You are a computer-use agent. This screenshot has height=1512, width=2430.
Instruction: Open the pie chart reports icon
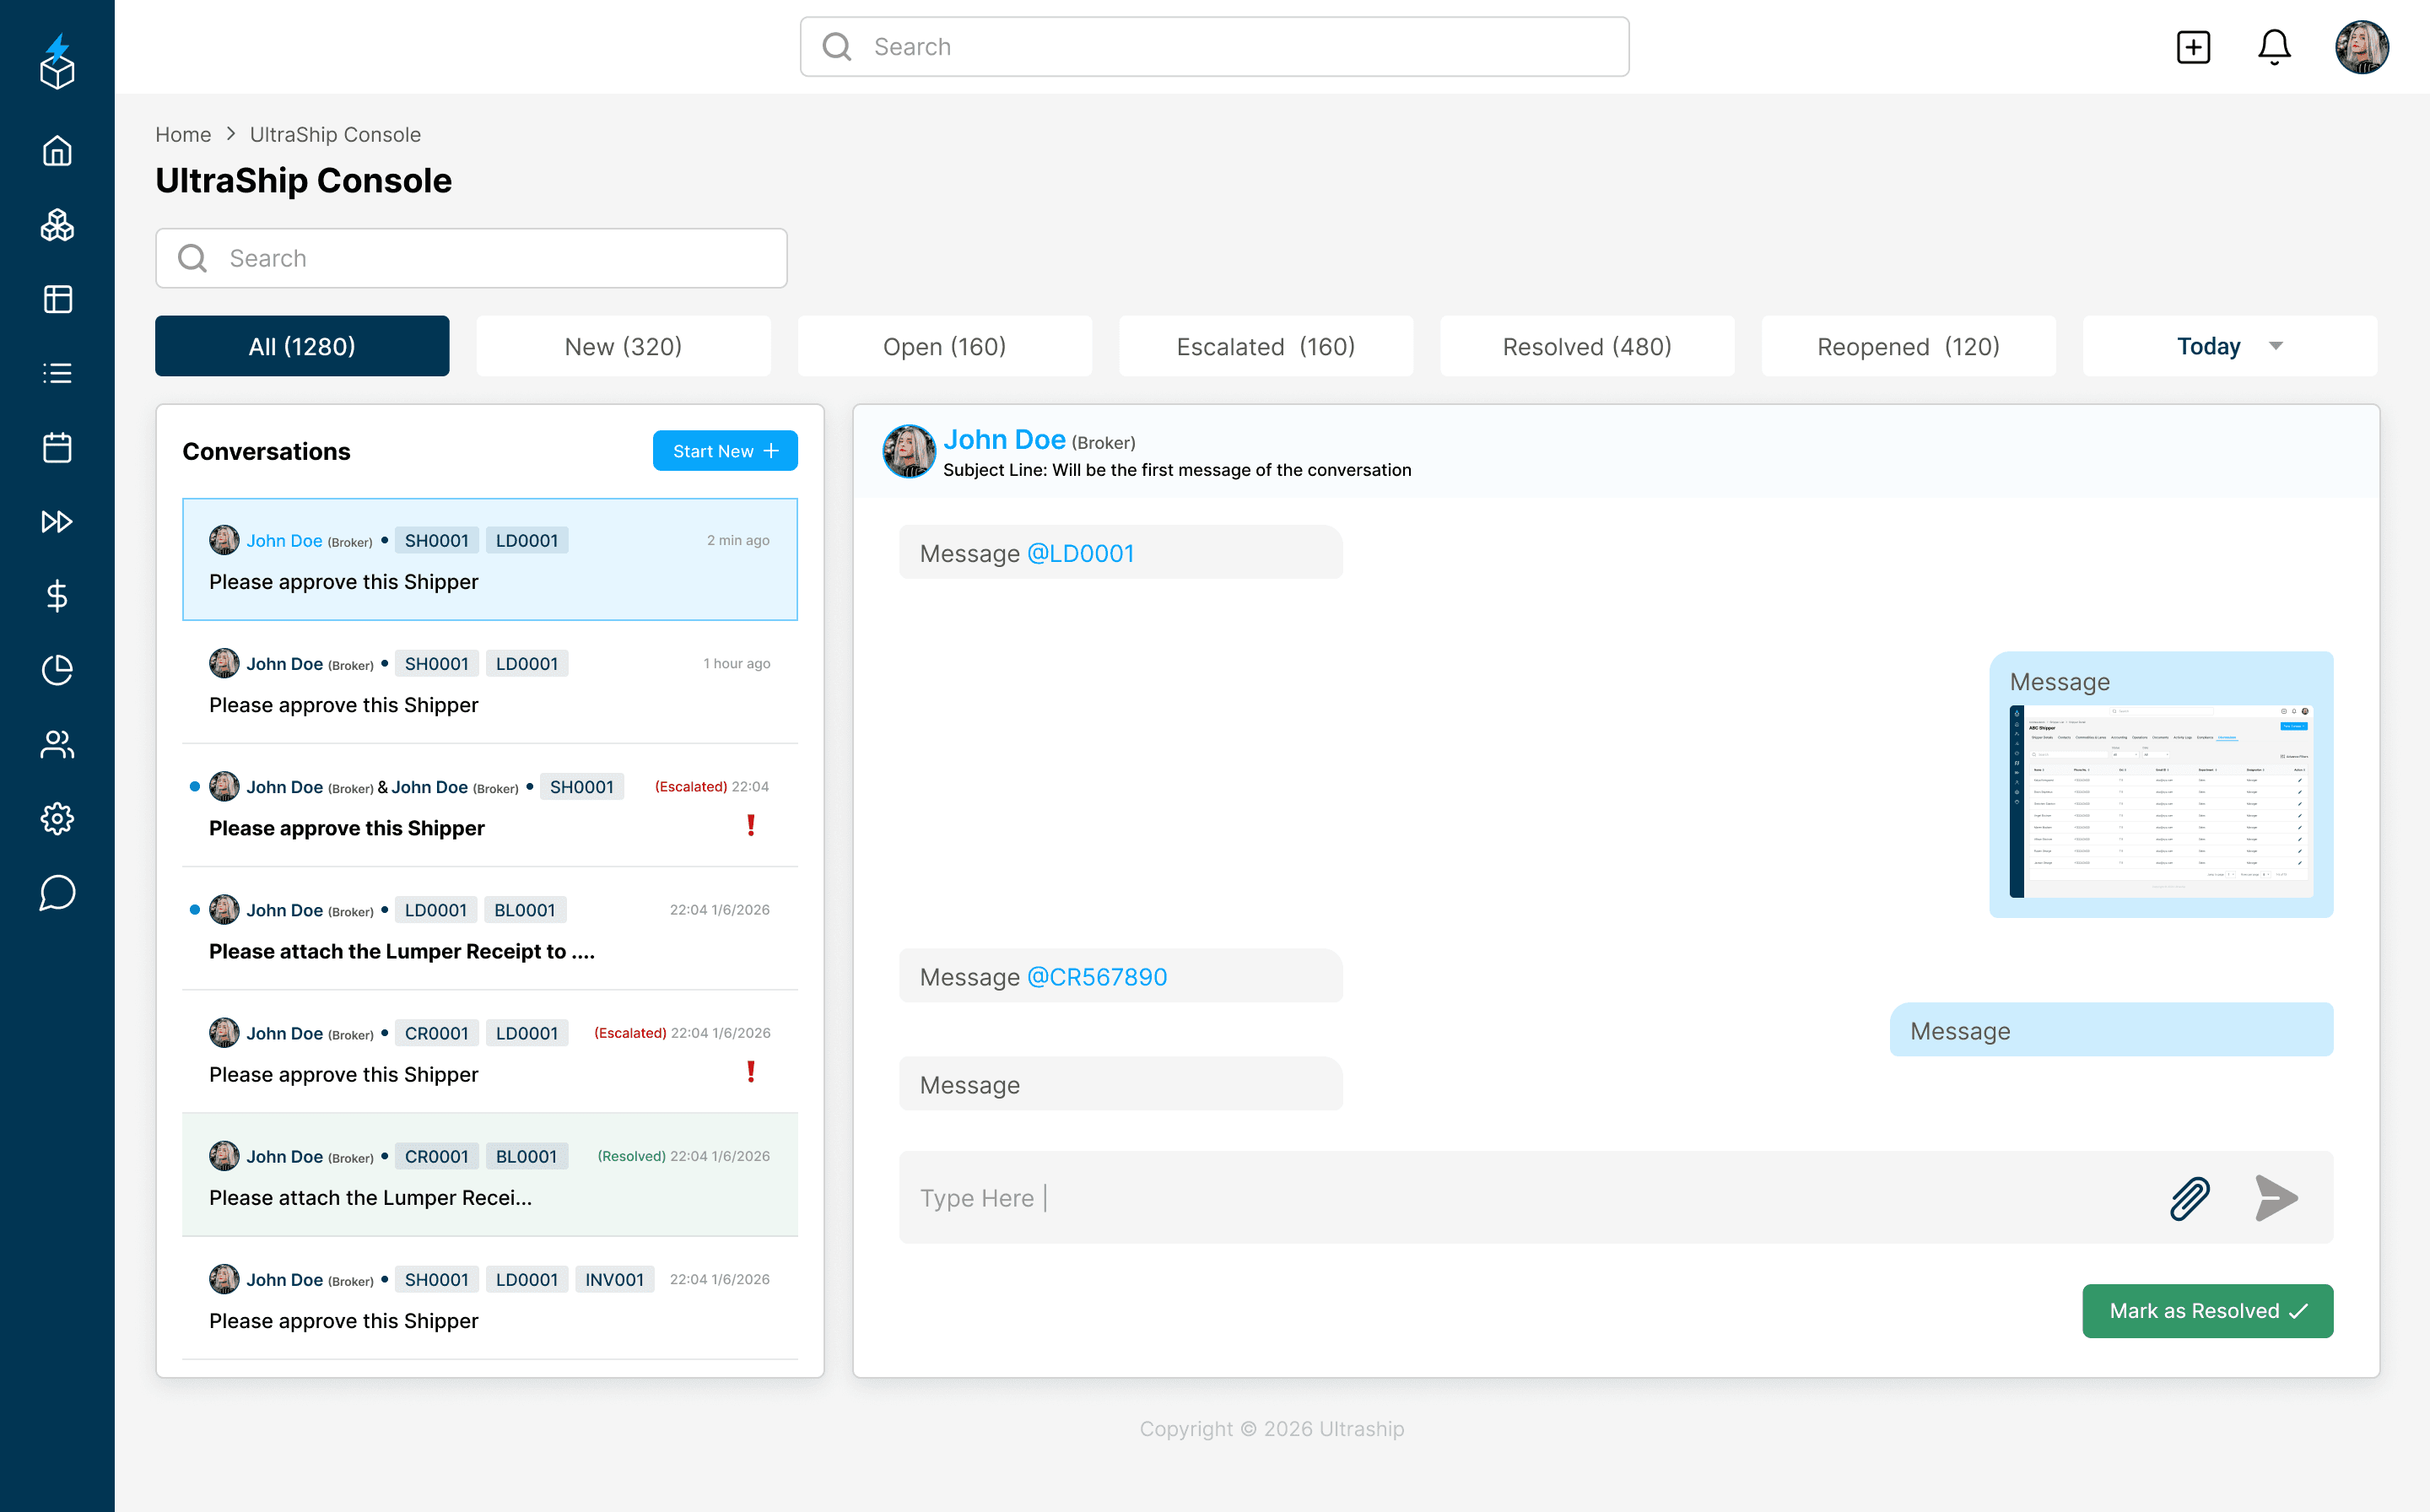(57, 670)
